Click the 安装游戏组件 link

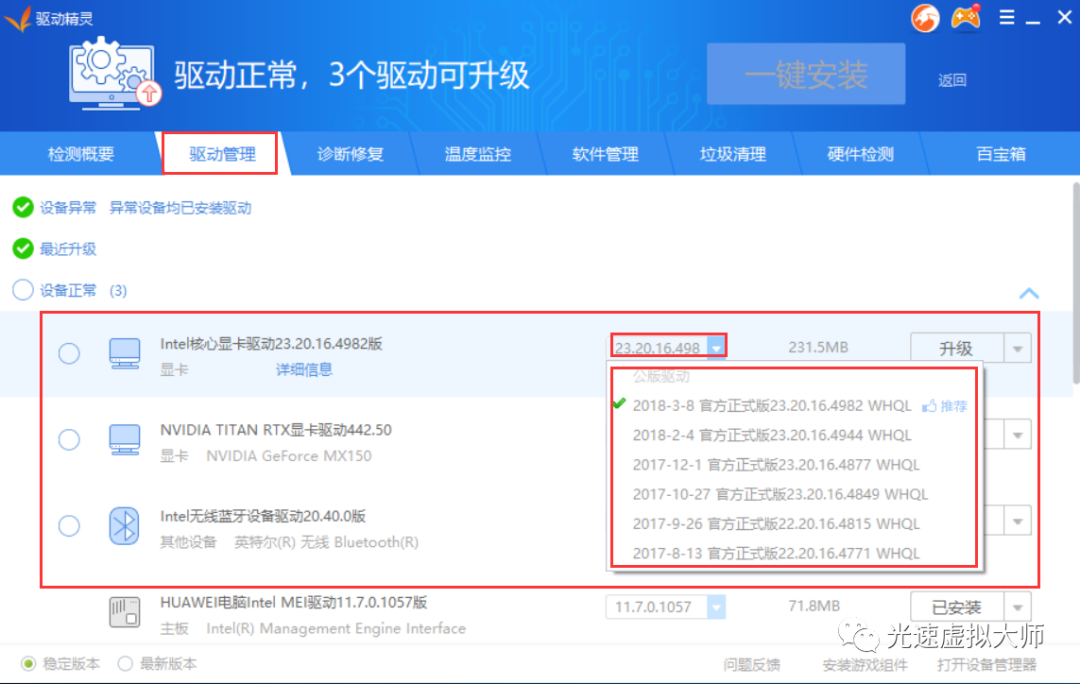(x=864, y=665)
